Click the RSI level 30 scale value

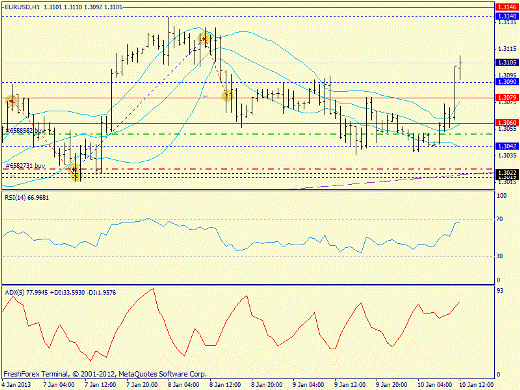click(x=500, y=256)
